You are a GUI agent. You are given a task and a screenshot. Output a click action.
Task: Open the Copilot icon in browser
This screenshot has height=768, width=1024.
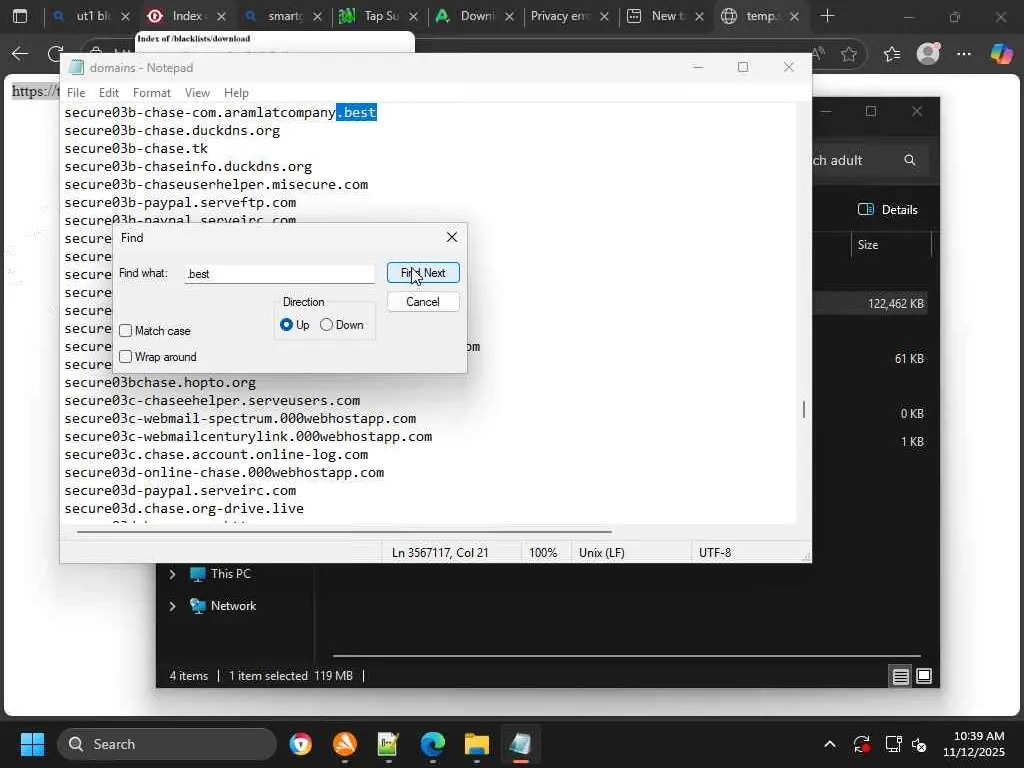point(1001,54)
